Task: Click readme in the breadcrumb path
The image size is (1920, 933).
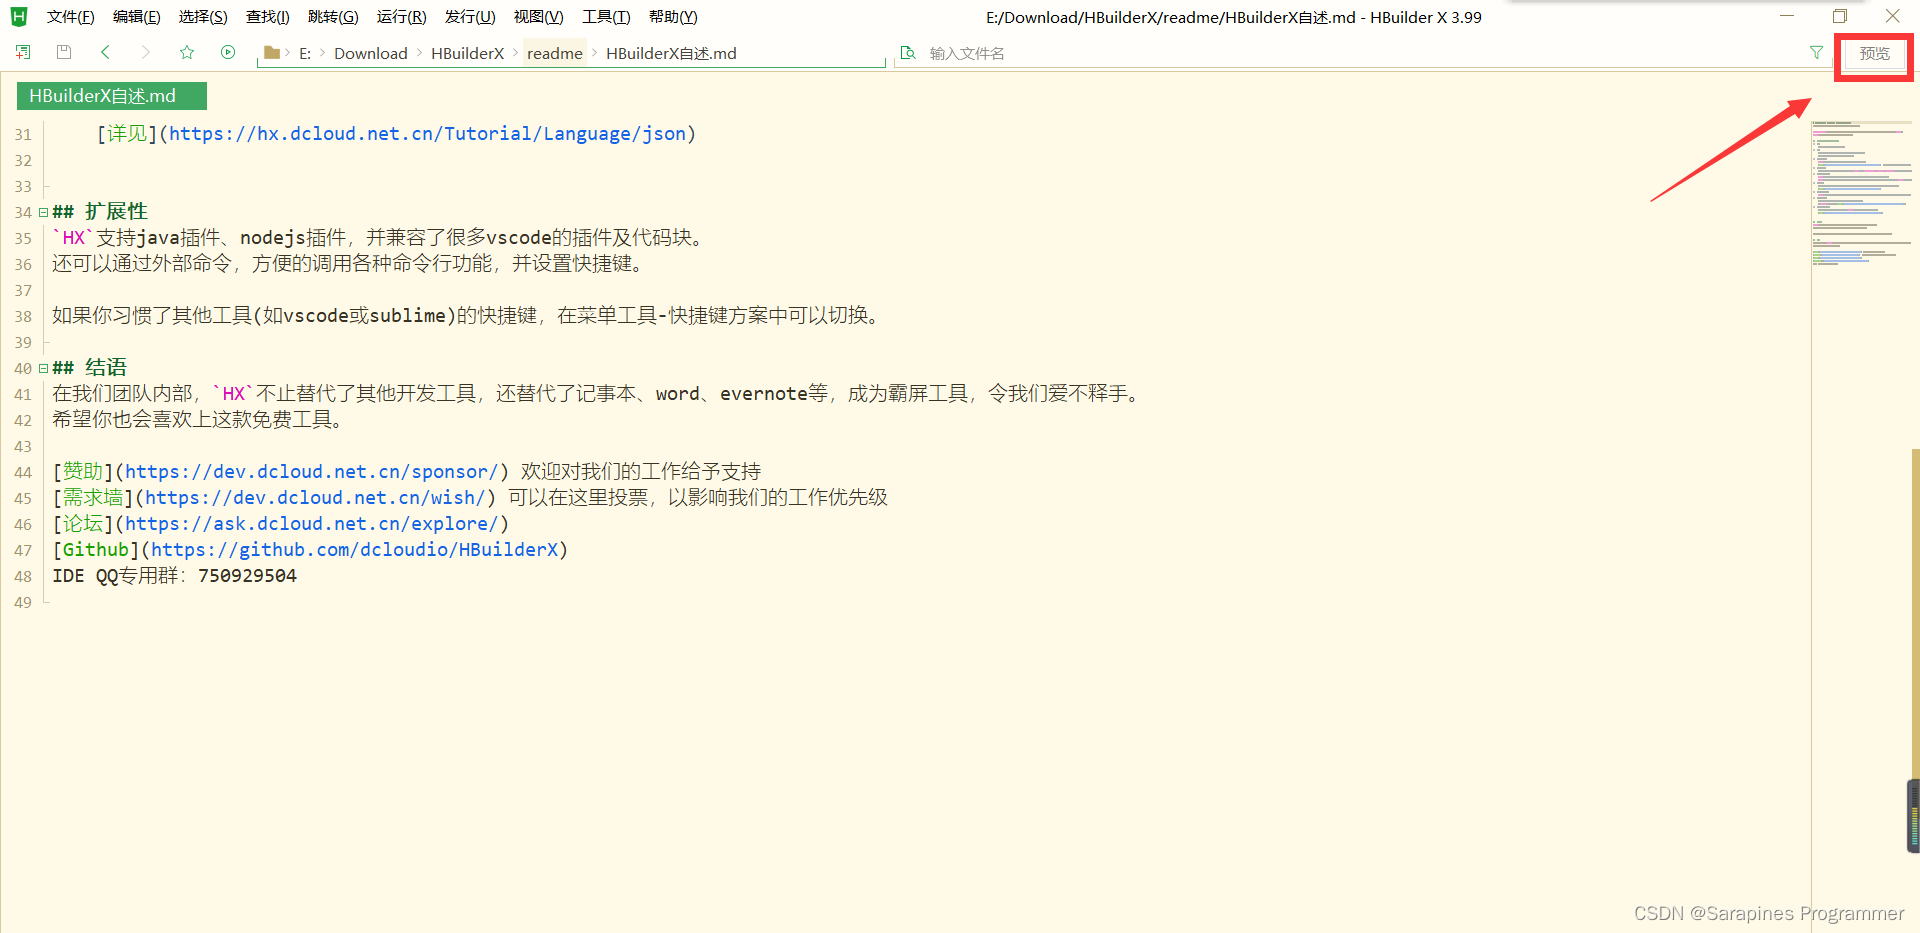Action: tap(555, 54)
